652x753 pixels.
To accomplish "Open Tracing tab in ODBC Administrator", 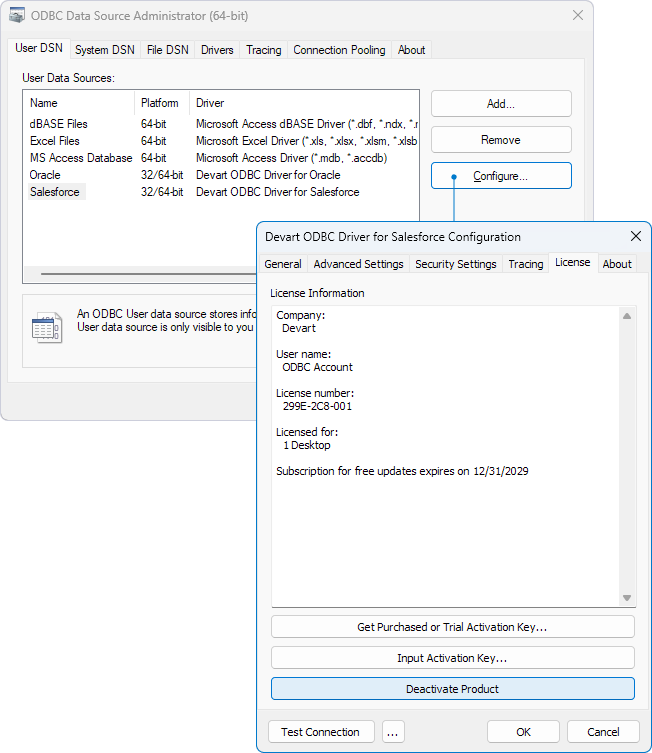I will pos(264,50).
